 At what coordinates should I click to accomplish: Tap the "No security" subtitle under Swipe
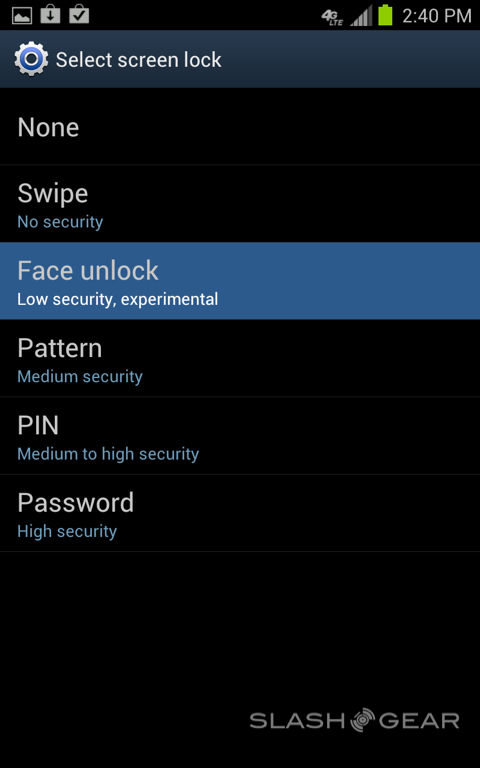(x=60, y=222)
